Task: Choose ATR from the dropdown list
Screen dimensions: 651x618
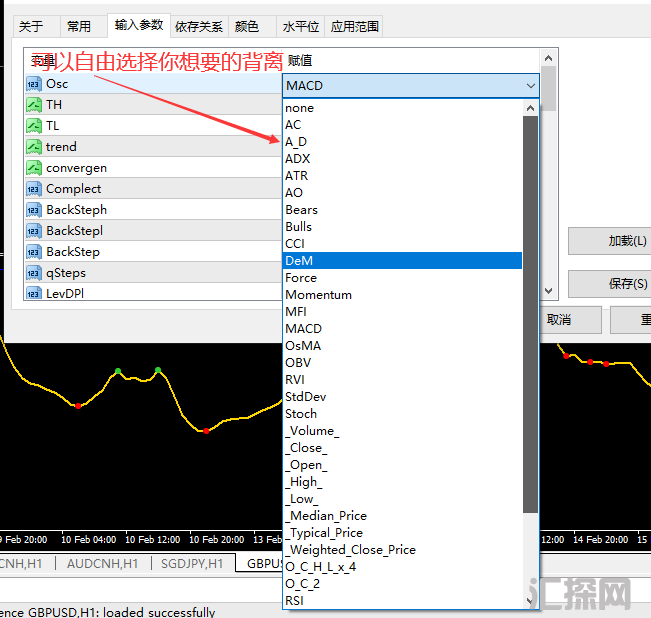Action: click(402, 176)
